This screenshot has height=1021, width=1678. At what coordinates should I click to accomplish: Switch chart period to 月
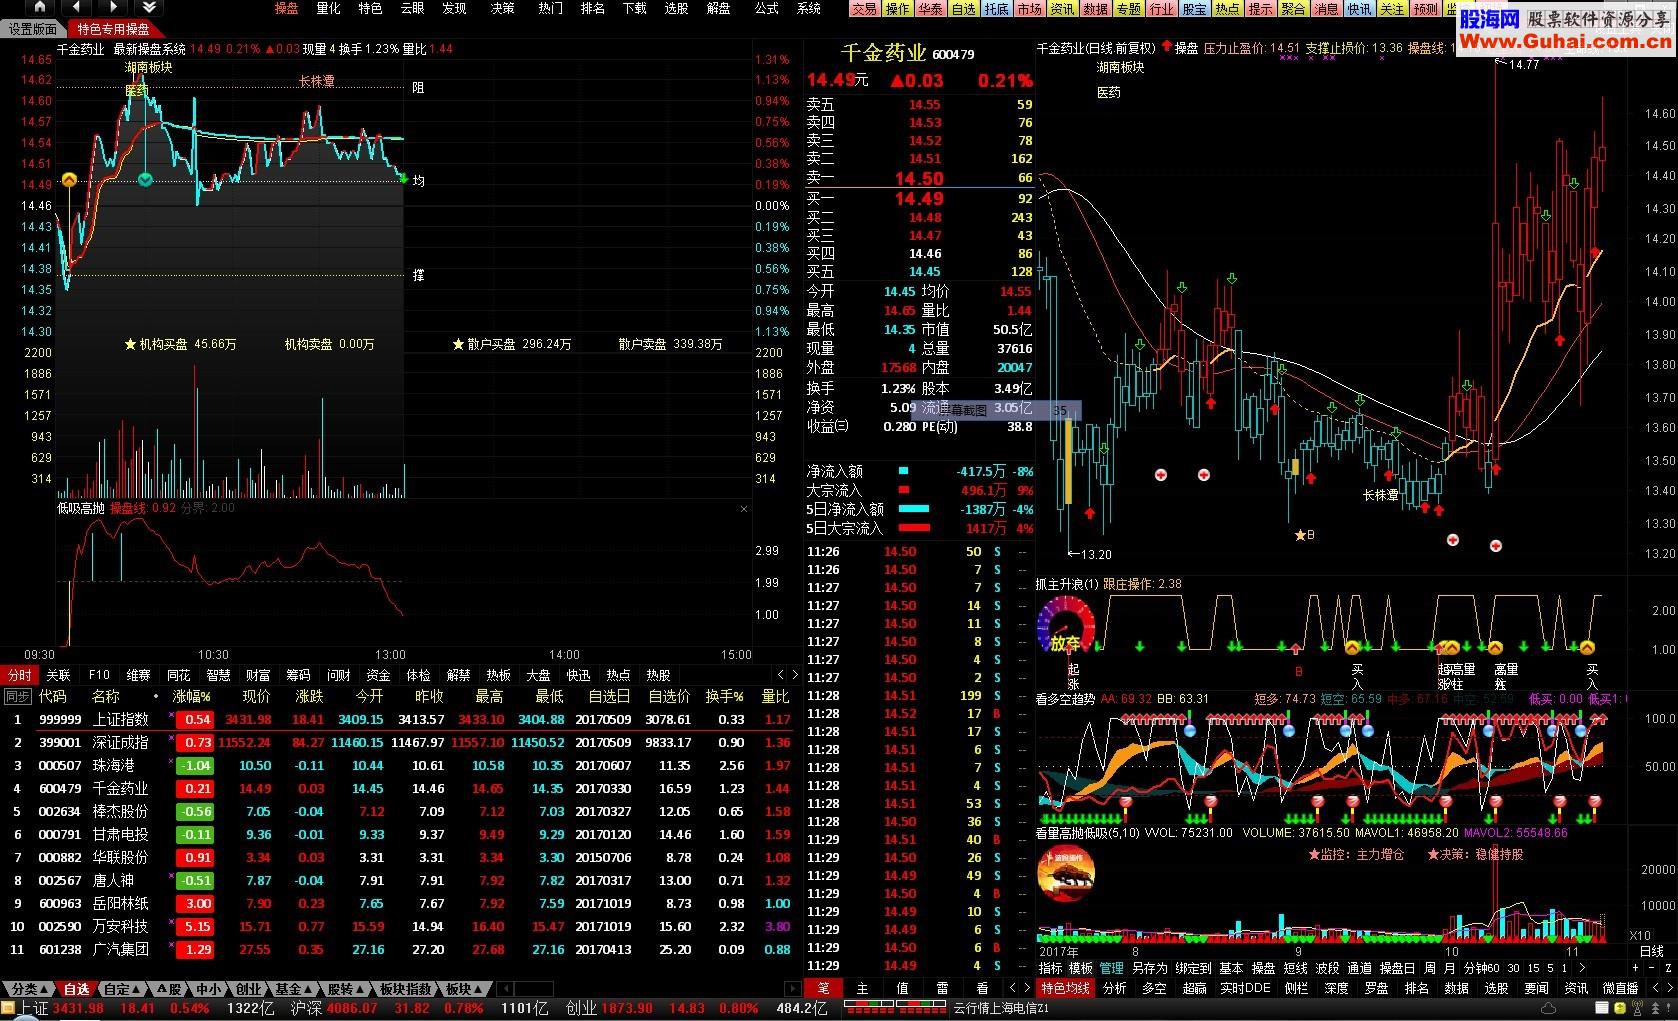1449,968
